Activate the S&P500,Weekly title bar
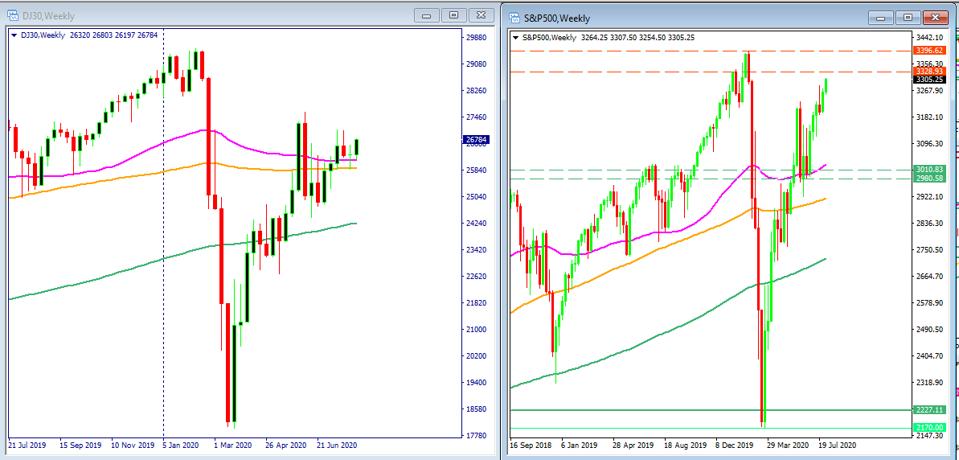The image size is (959, 460). tap(700, 17)
